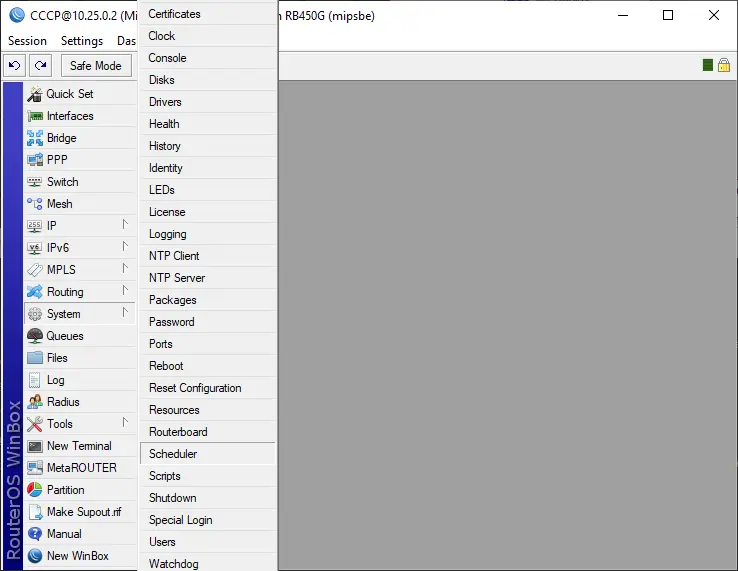Click the Bridge icon in sidebar
The width and height of the screenshot is (738, 571).
click(x=35, y=138)
